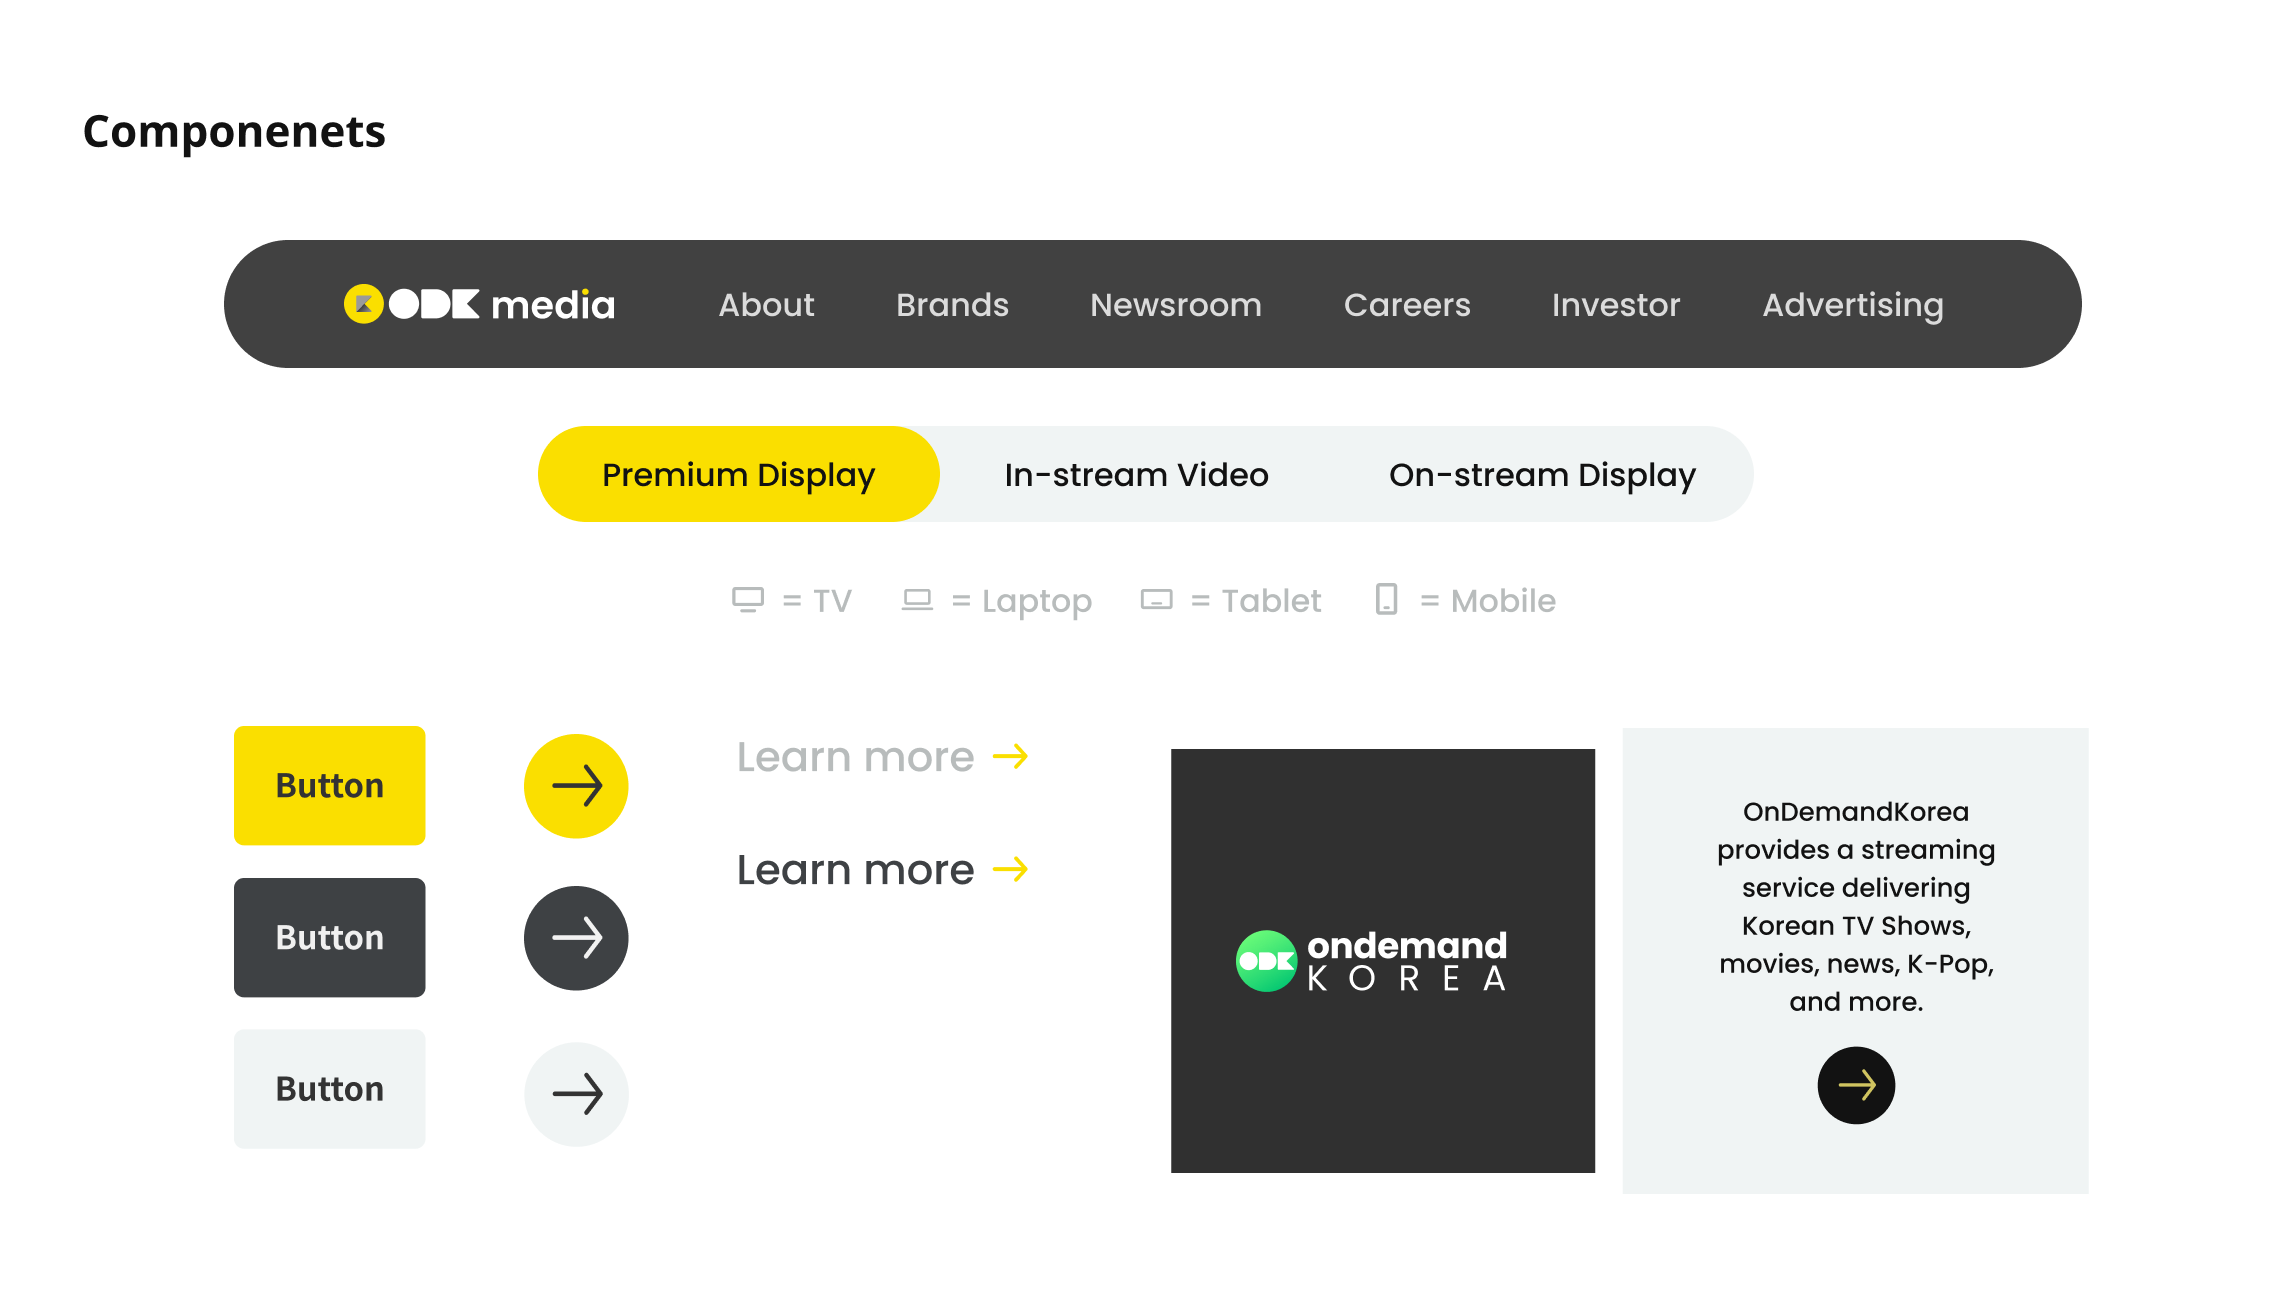Click the light gray Button

pos(330,1089)
